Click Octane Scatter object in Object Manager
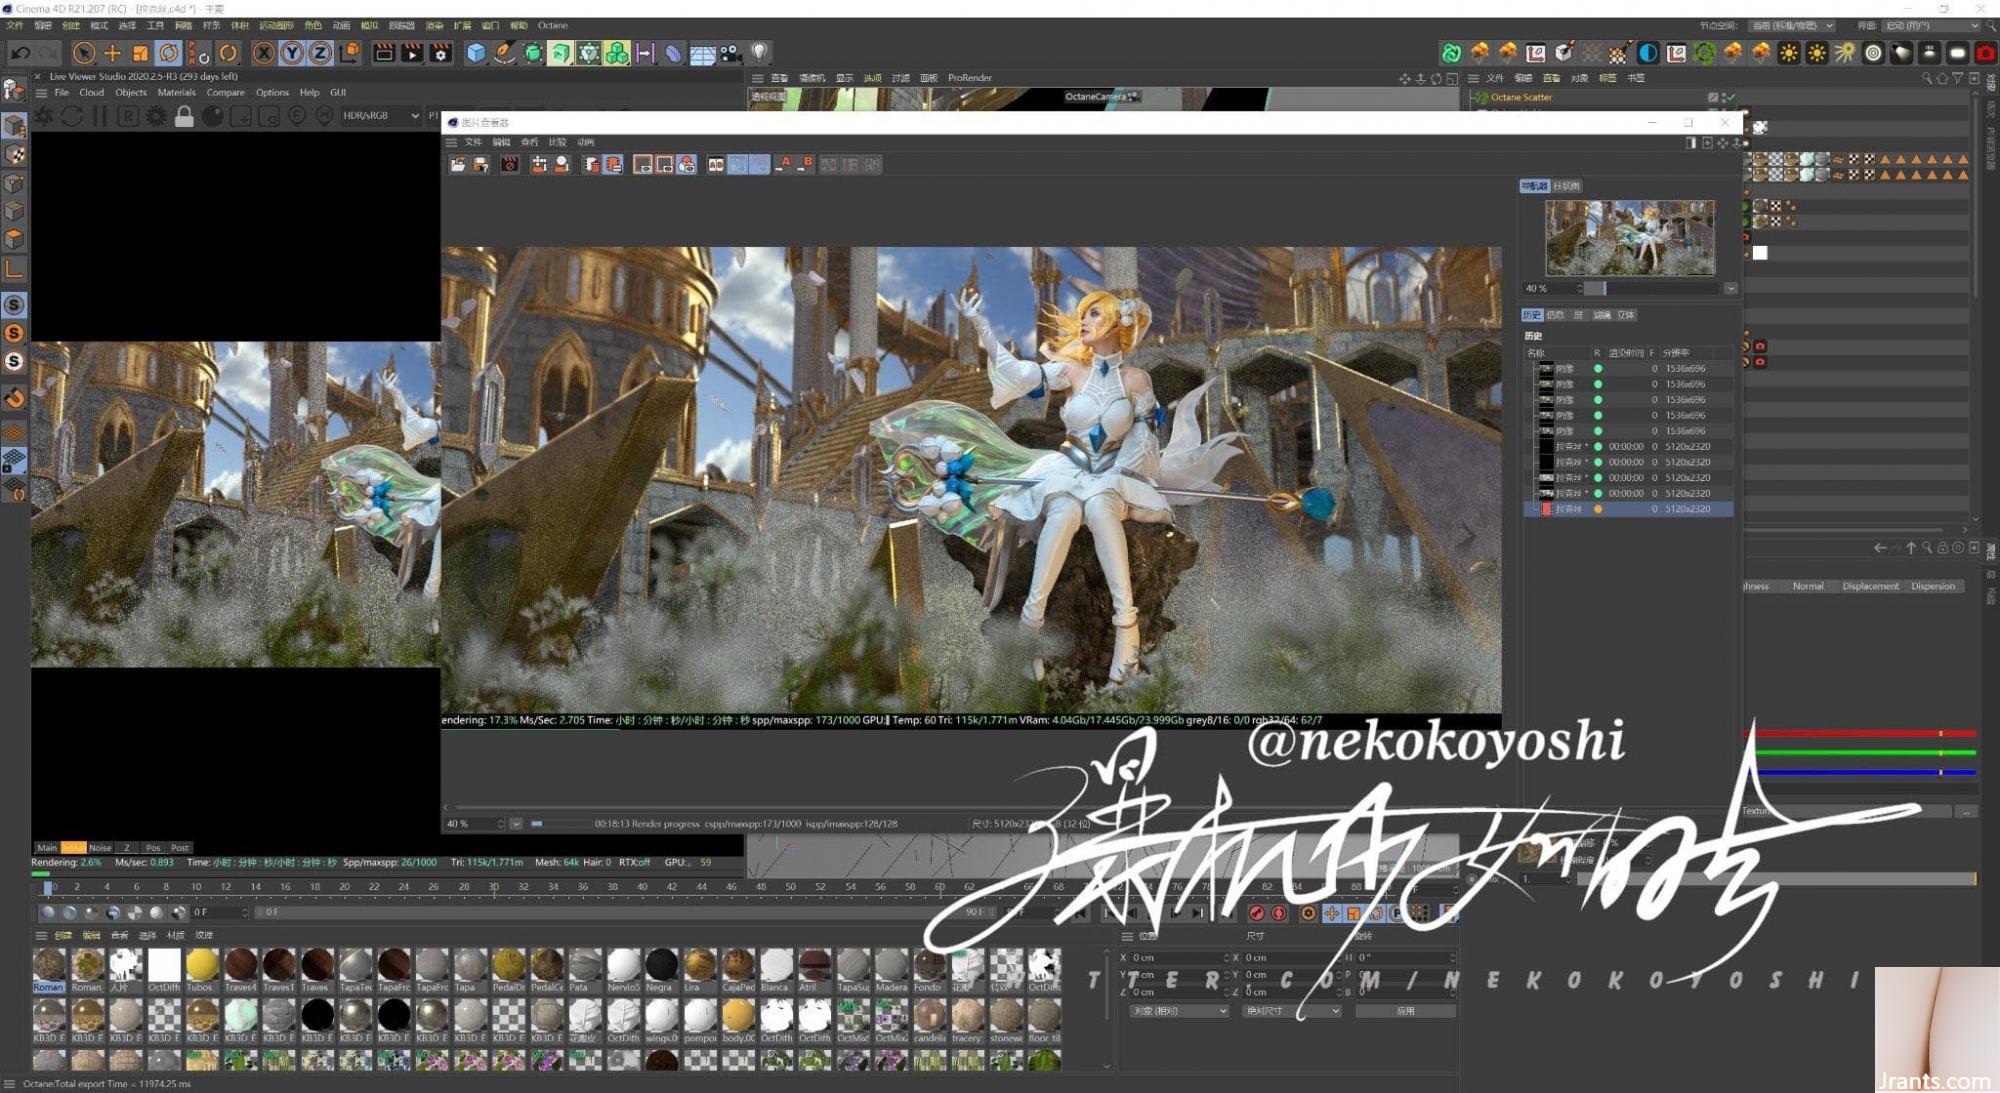 click(1520, 97)
